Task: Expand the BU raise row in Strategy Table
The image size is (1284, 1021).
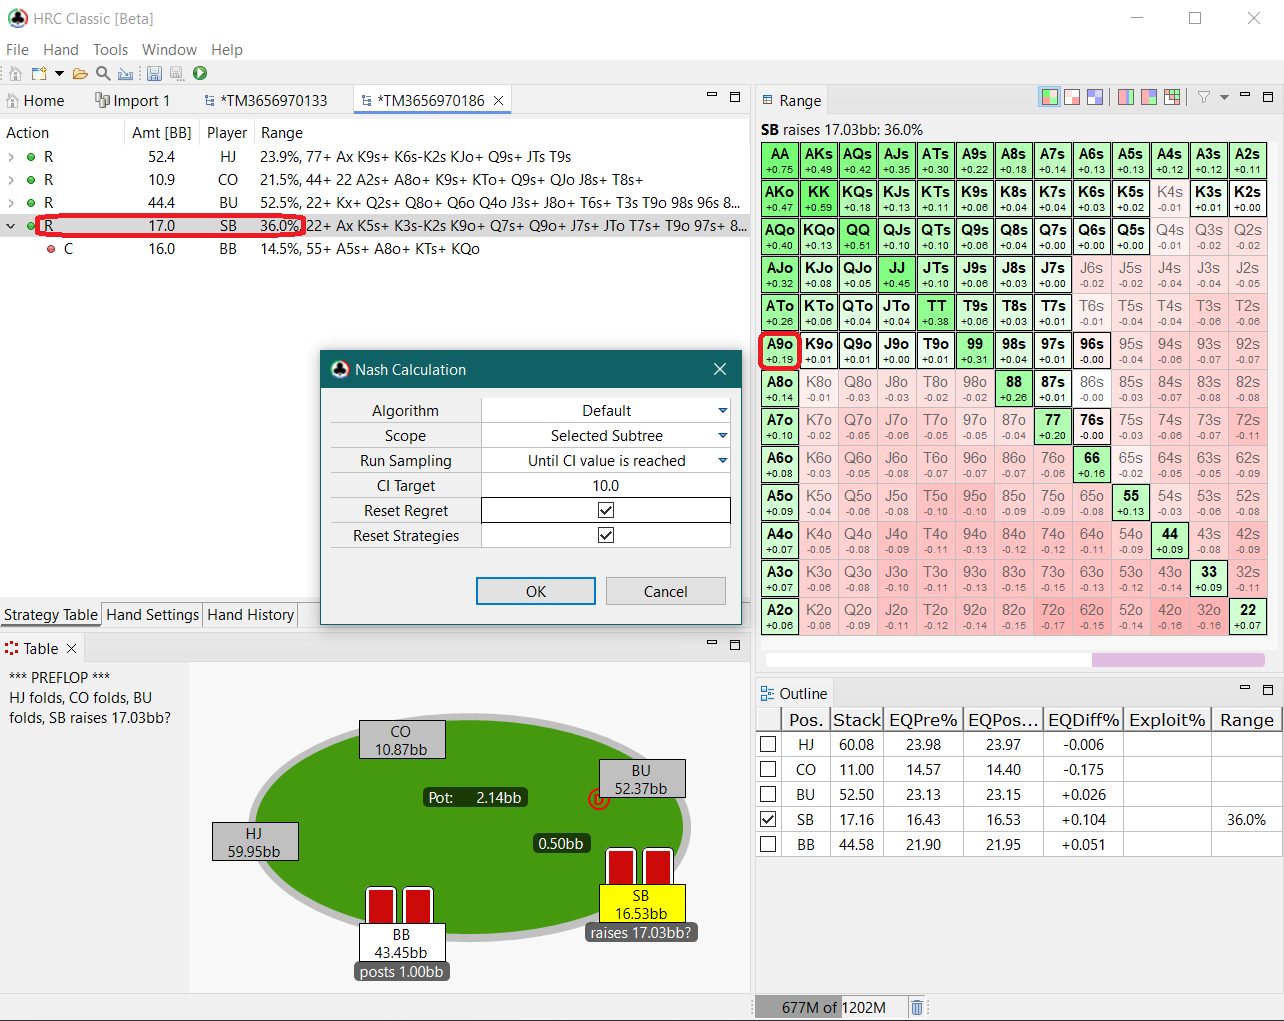Action: point(11,203)
